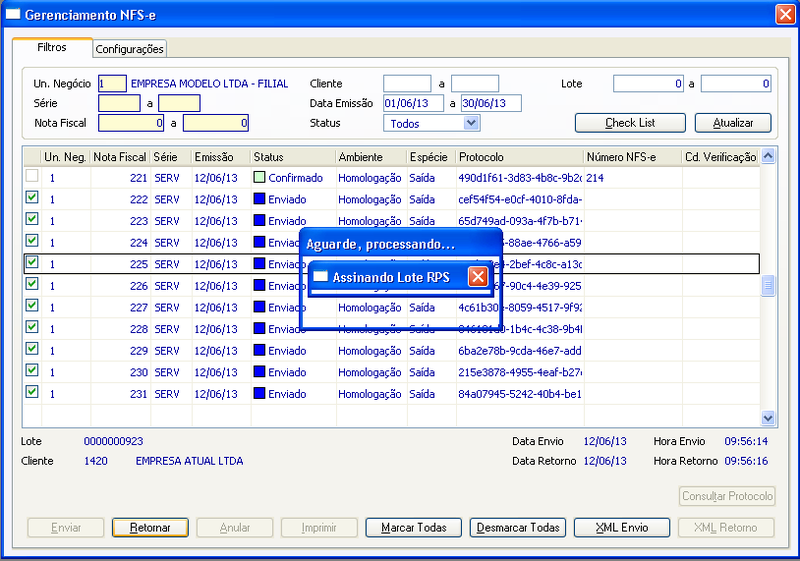The width and height of the screenshot is (800, 561).
Task: Check the box for nota fiscal 221
Action: 32,175
